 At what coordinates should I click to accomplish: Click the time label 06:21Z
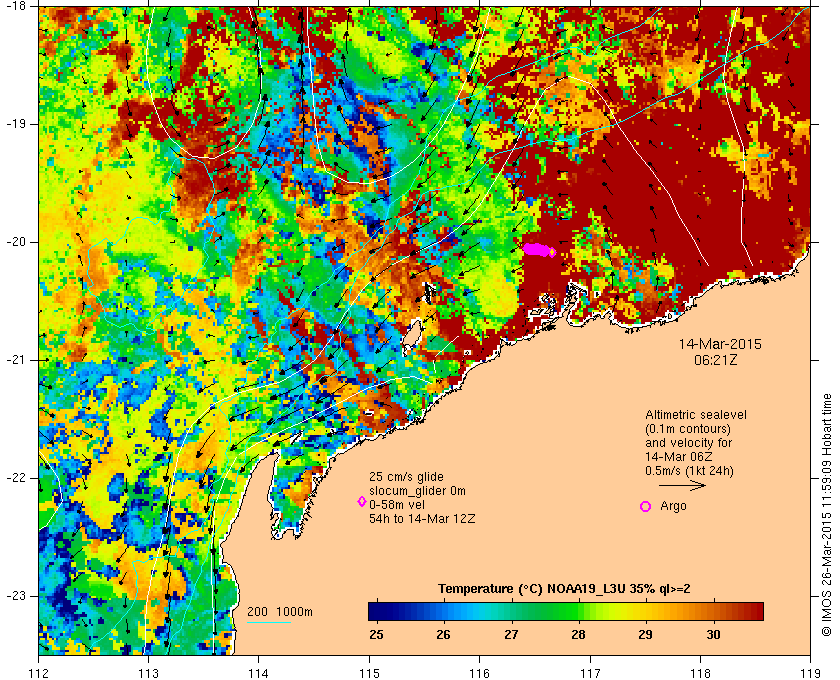pyautogui.click(x=716, y=361)
